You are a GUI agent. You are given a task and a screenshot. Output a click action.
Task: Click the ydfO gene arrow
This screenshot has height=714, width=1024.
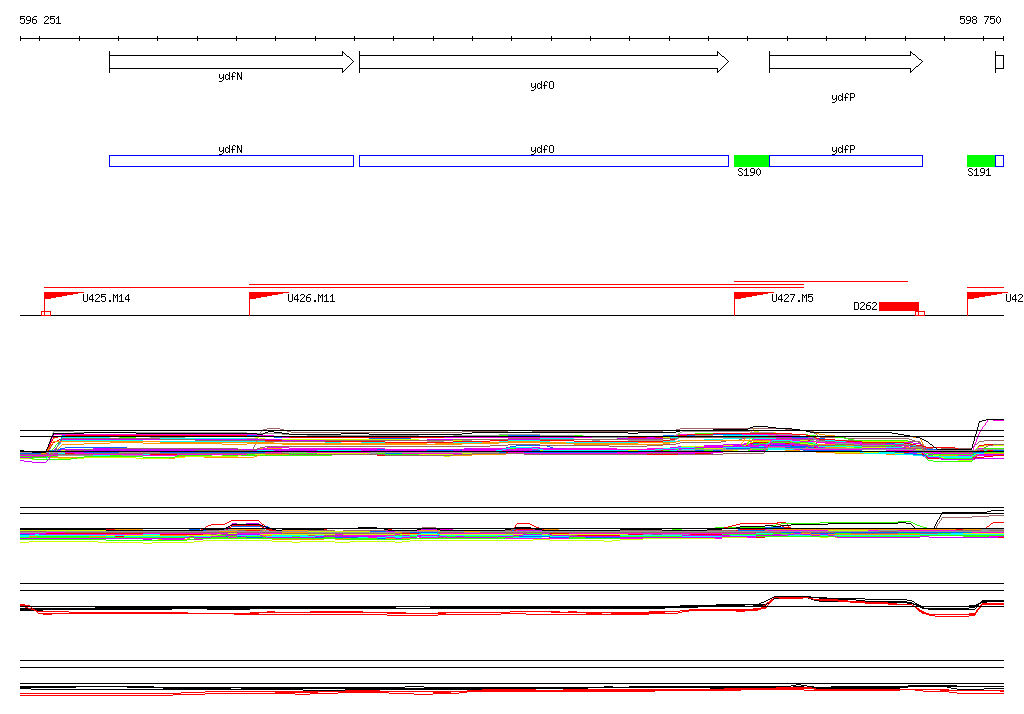(544, 62)
